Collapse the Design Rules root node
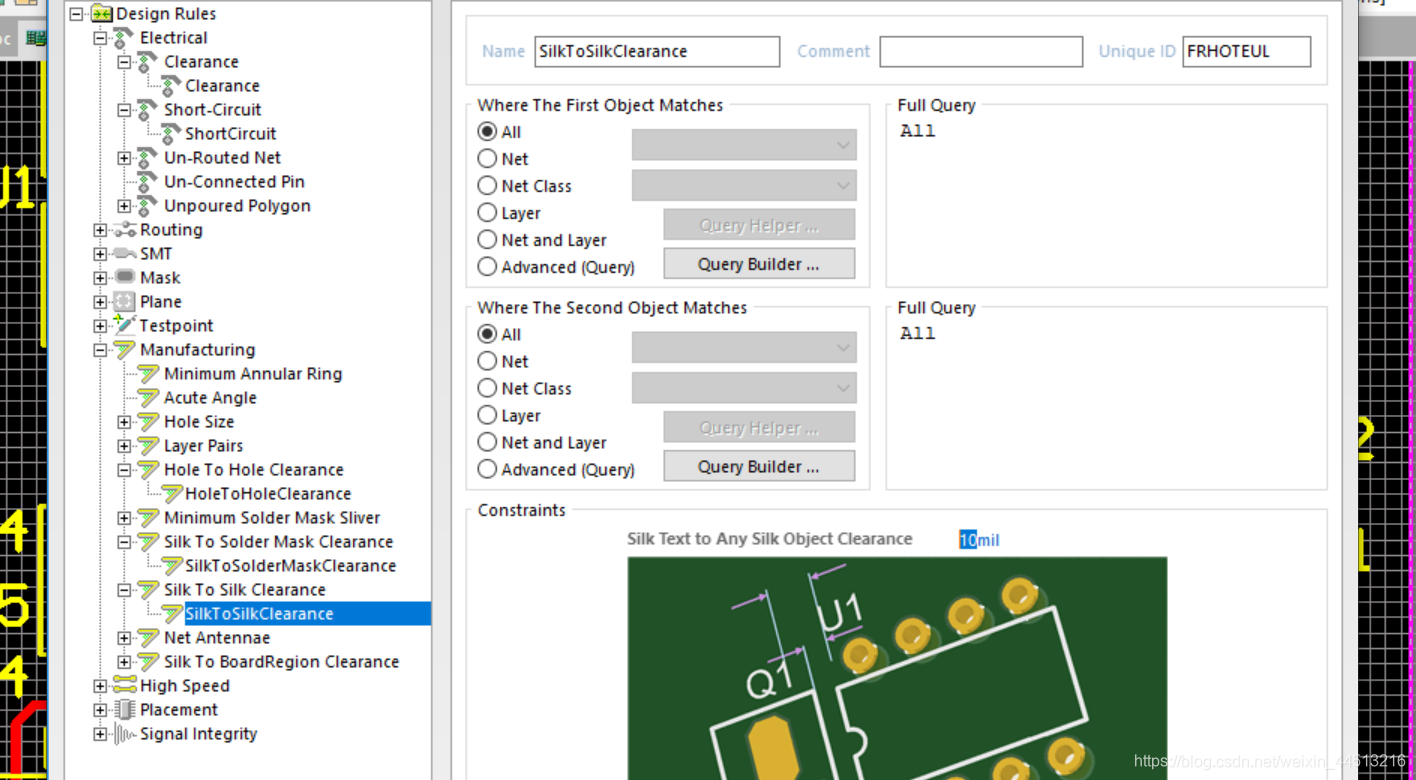The width and height of the screenshot is (1416, 780). coord(76,14)
